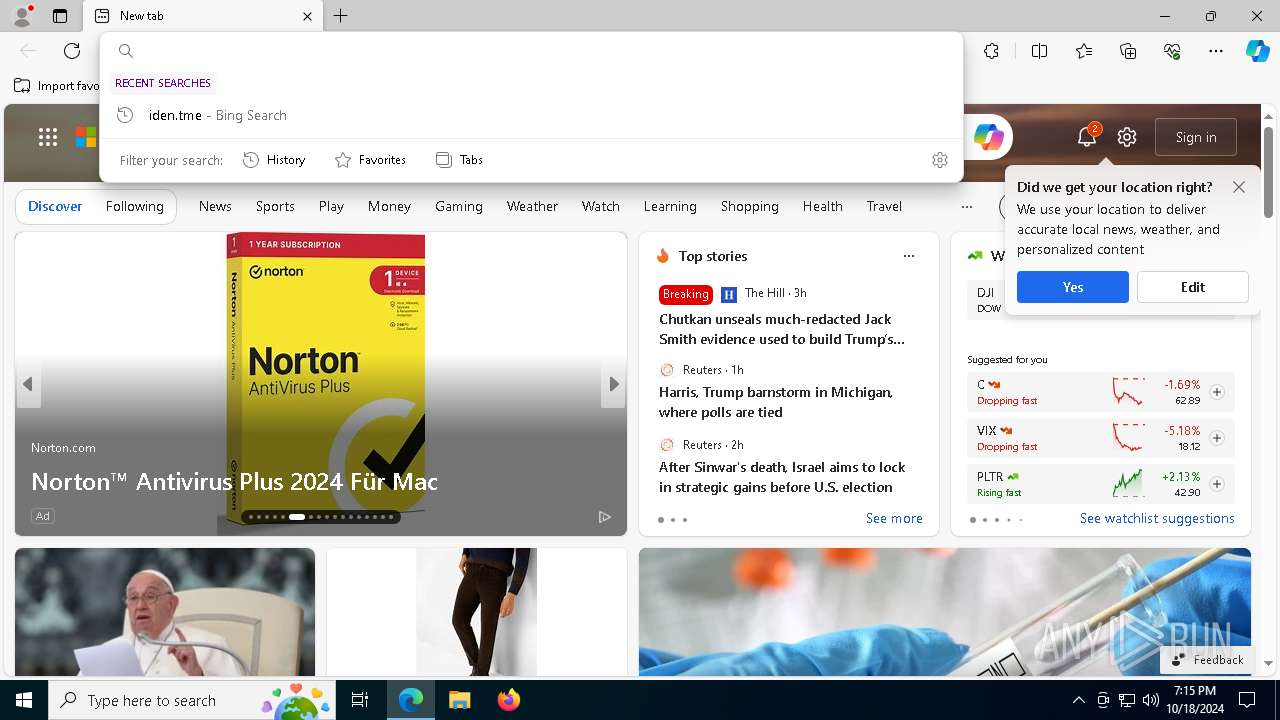The width and height of the screenshot is (1280, 720).
Task: Open the Shopping category
Action: pos(750,206)
